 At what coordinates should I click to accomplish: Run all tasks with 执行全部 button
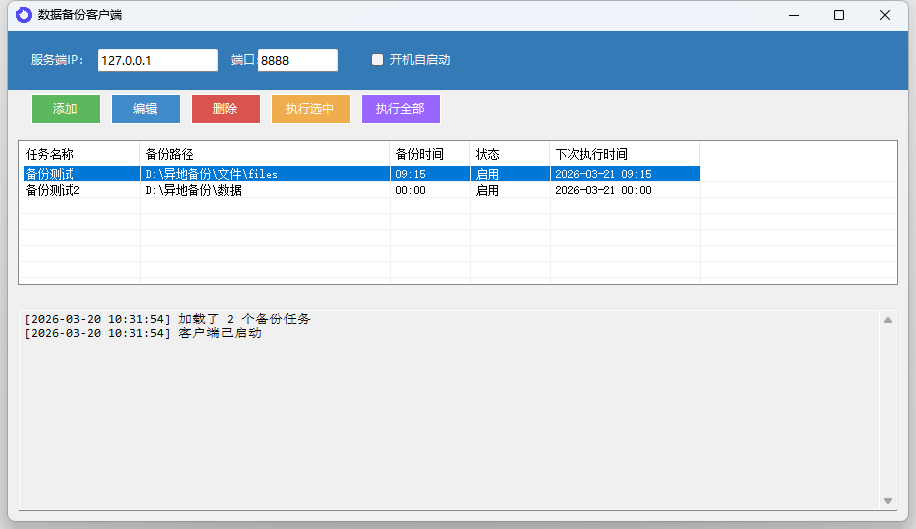click(x=400, y=109)
